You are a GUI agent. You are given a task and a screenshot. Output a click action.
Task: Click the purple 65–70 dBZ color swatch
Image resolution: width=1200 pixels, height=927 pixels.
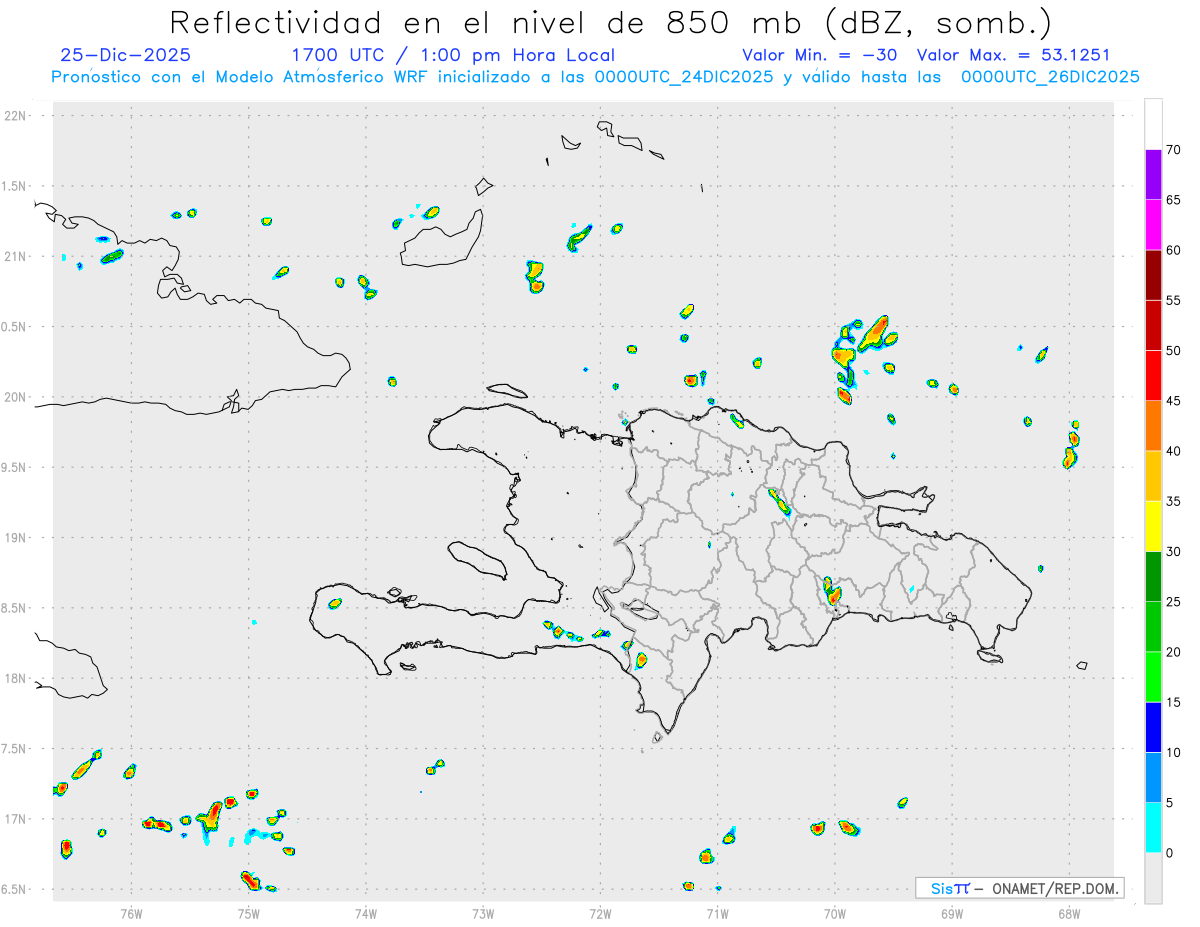(1153, 174)
